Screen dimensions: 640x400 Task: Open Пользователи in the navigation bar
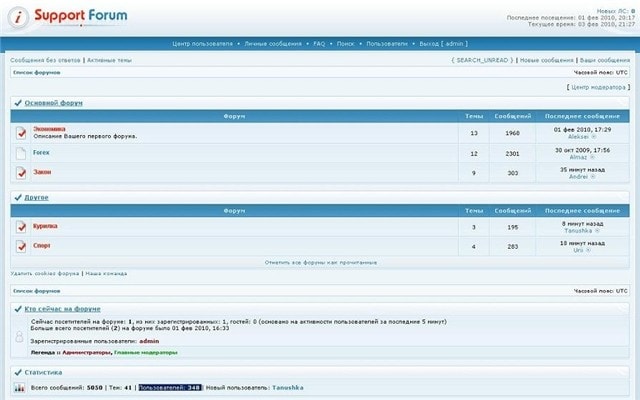point(387,44)
